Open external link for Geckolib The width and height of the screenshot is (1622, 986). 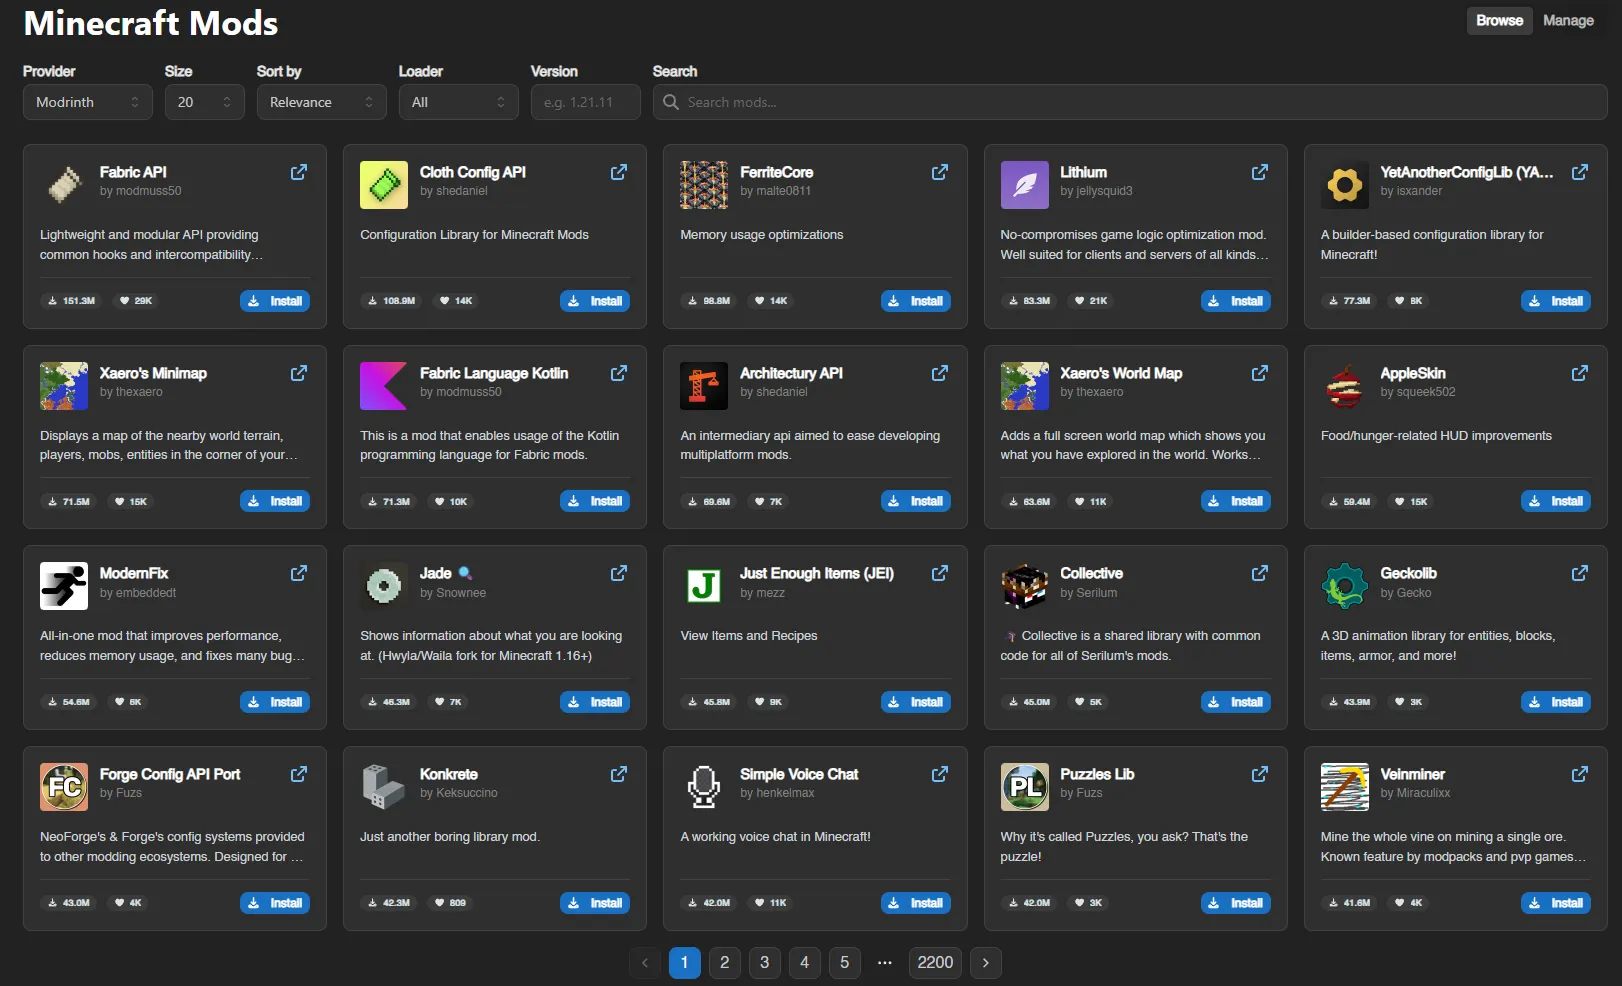point(1580,573)
